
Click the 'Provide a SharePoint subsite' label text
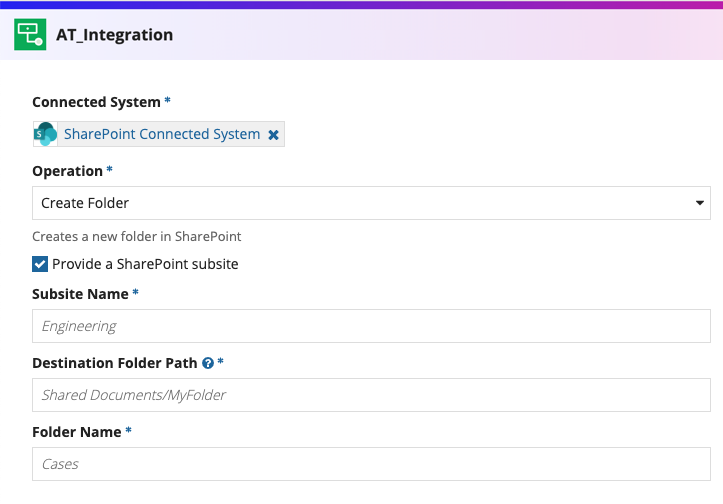coord(145,264)
